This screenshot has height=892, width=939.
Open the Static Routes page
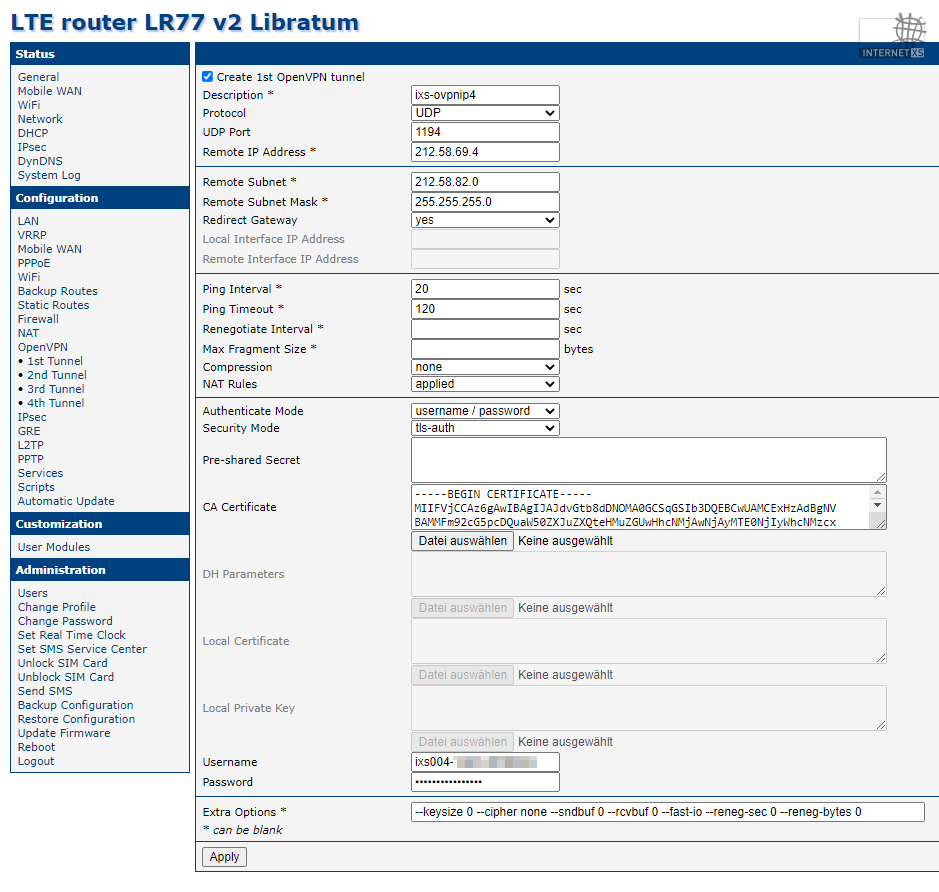pyautogui.click(x=53, y=305)
